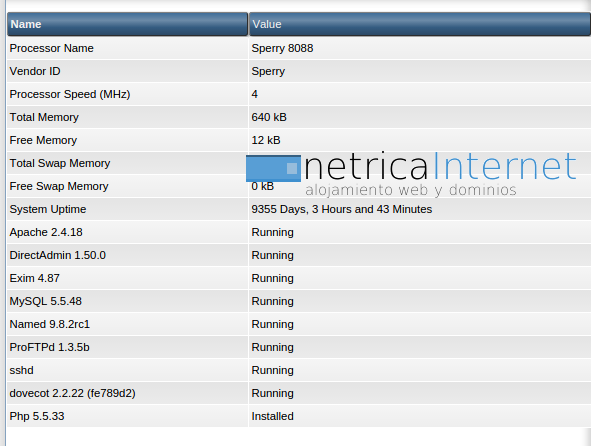Click the Named 9.8.2rc1 entry

49,324
